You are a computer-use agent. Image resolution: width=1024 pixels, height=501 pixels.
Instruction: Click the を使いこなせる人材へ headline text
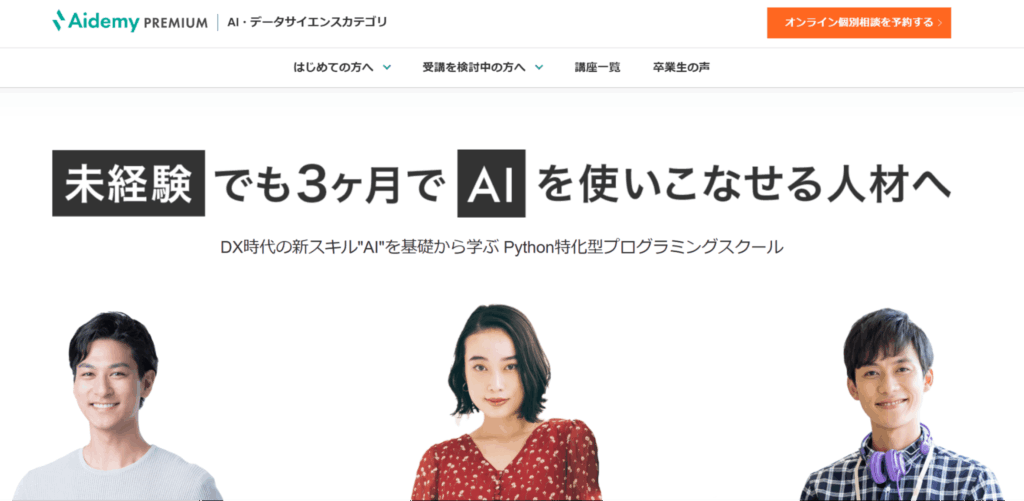pos(744,185)
